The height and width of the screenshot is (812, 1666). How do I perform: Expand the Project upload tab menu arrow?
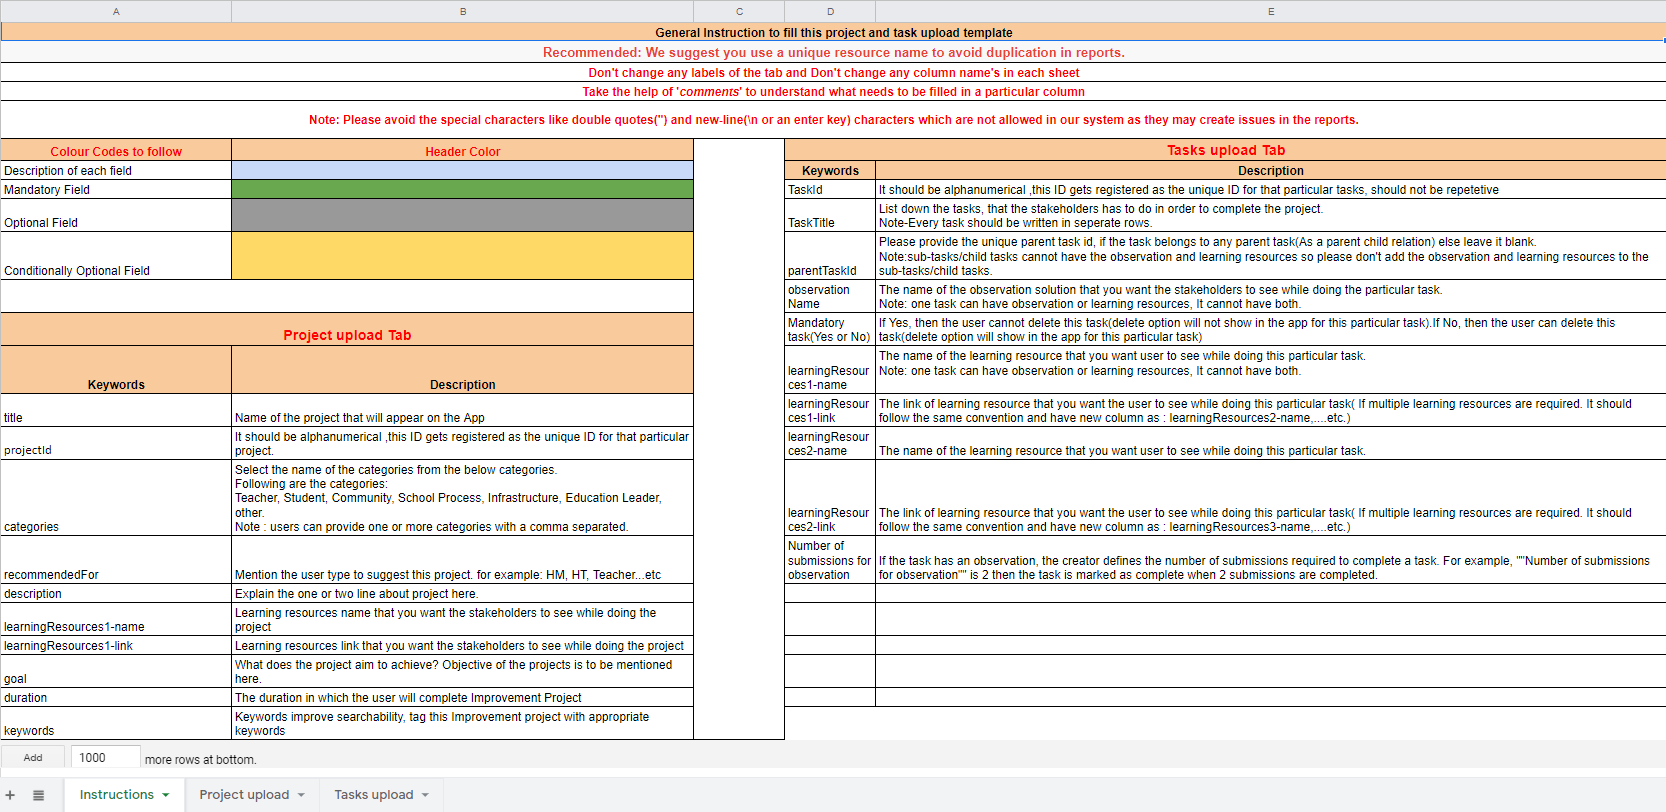pos(301,795)
